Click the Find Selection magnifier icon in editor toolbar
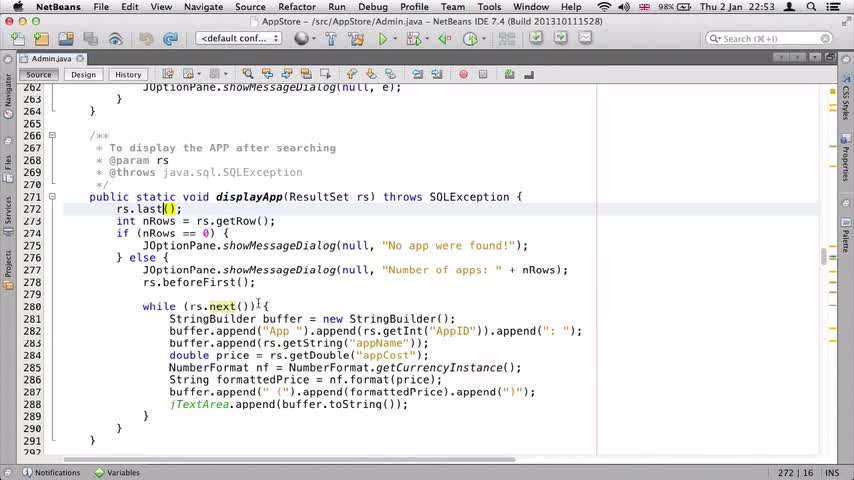Screen dimensions: 854x480 [x=248, y=74]
